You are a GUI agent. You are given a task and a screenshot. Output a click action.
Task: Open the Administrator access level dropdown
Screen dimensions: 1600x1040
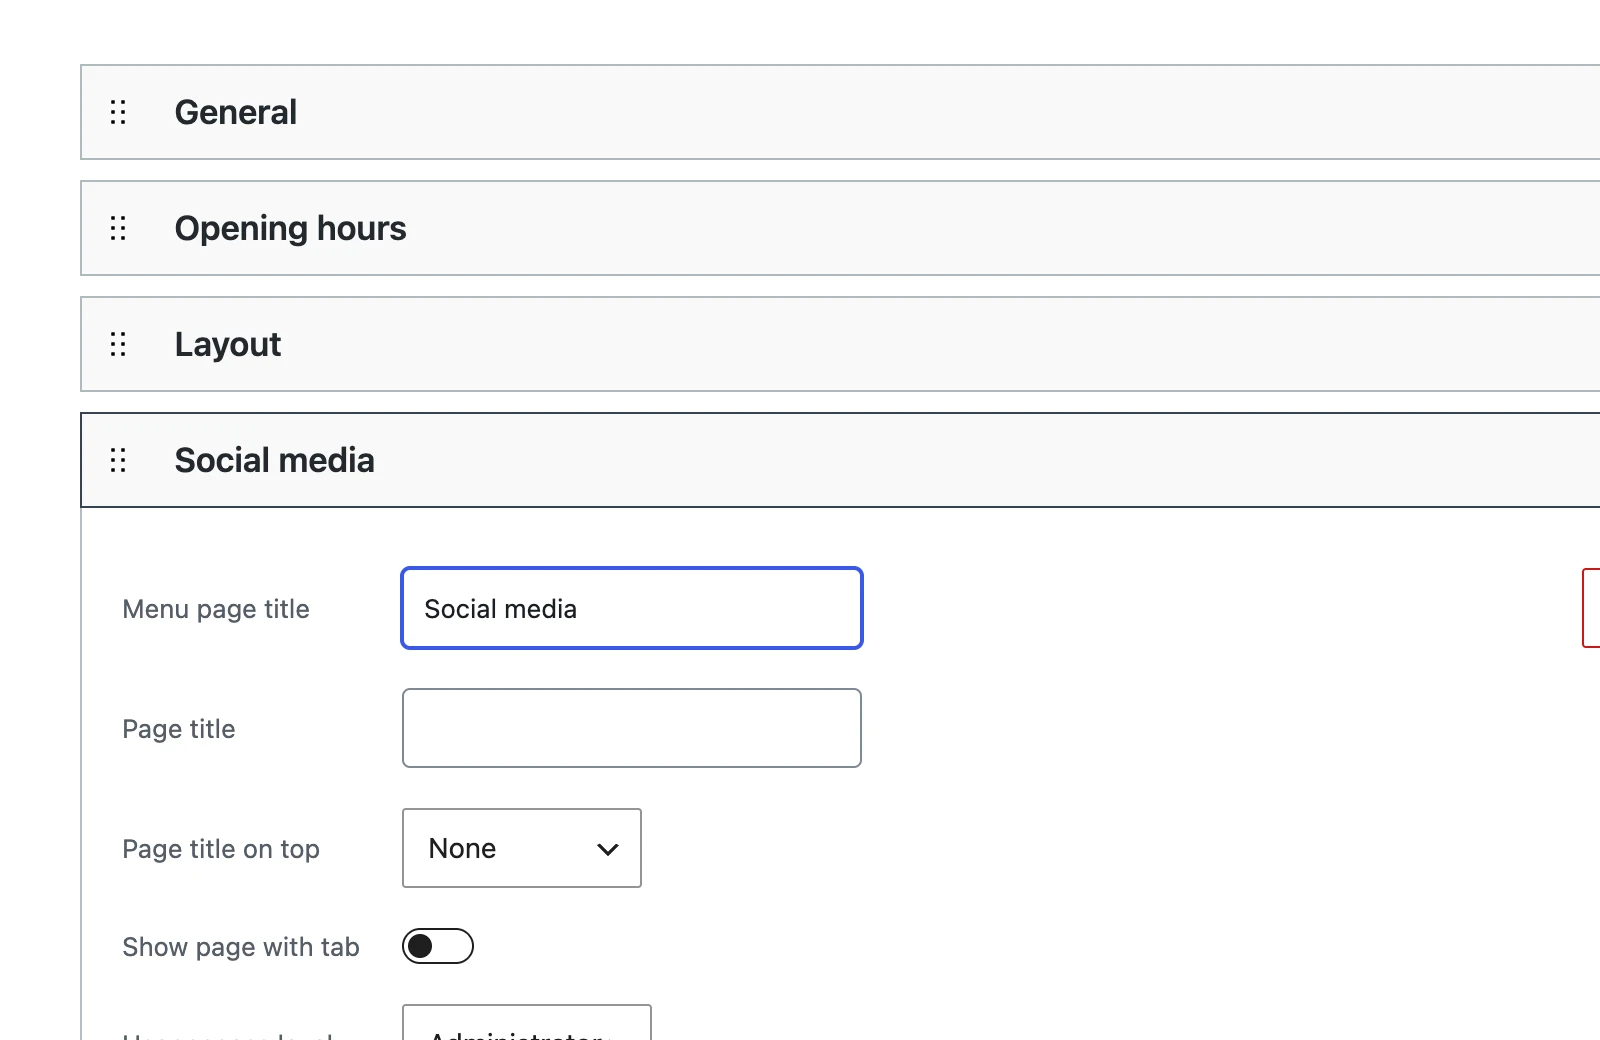coord(527,1022)
